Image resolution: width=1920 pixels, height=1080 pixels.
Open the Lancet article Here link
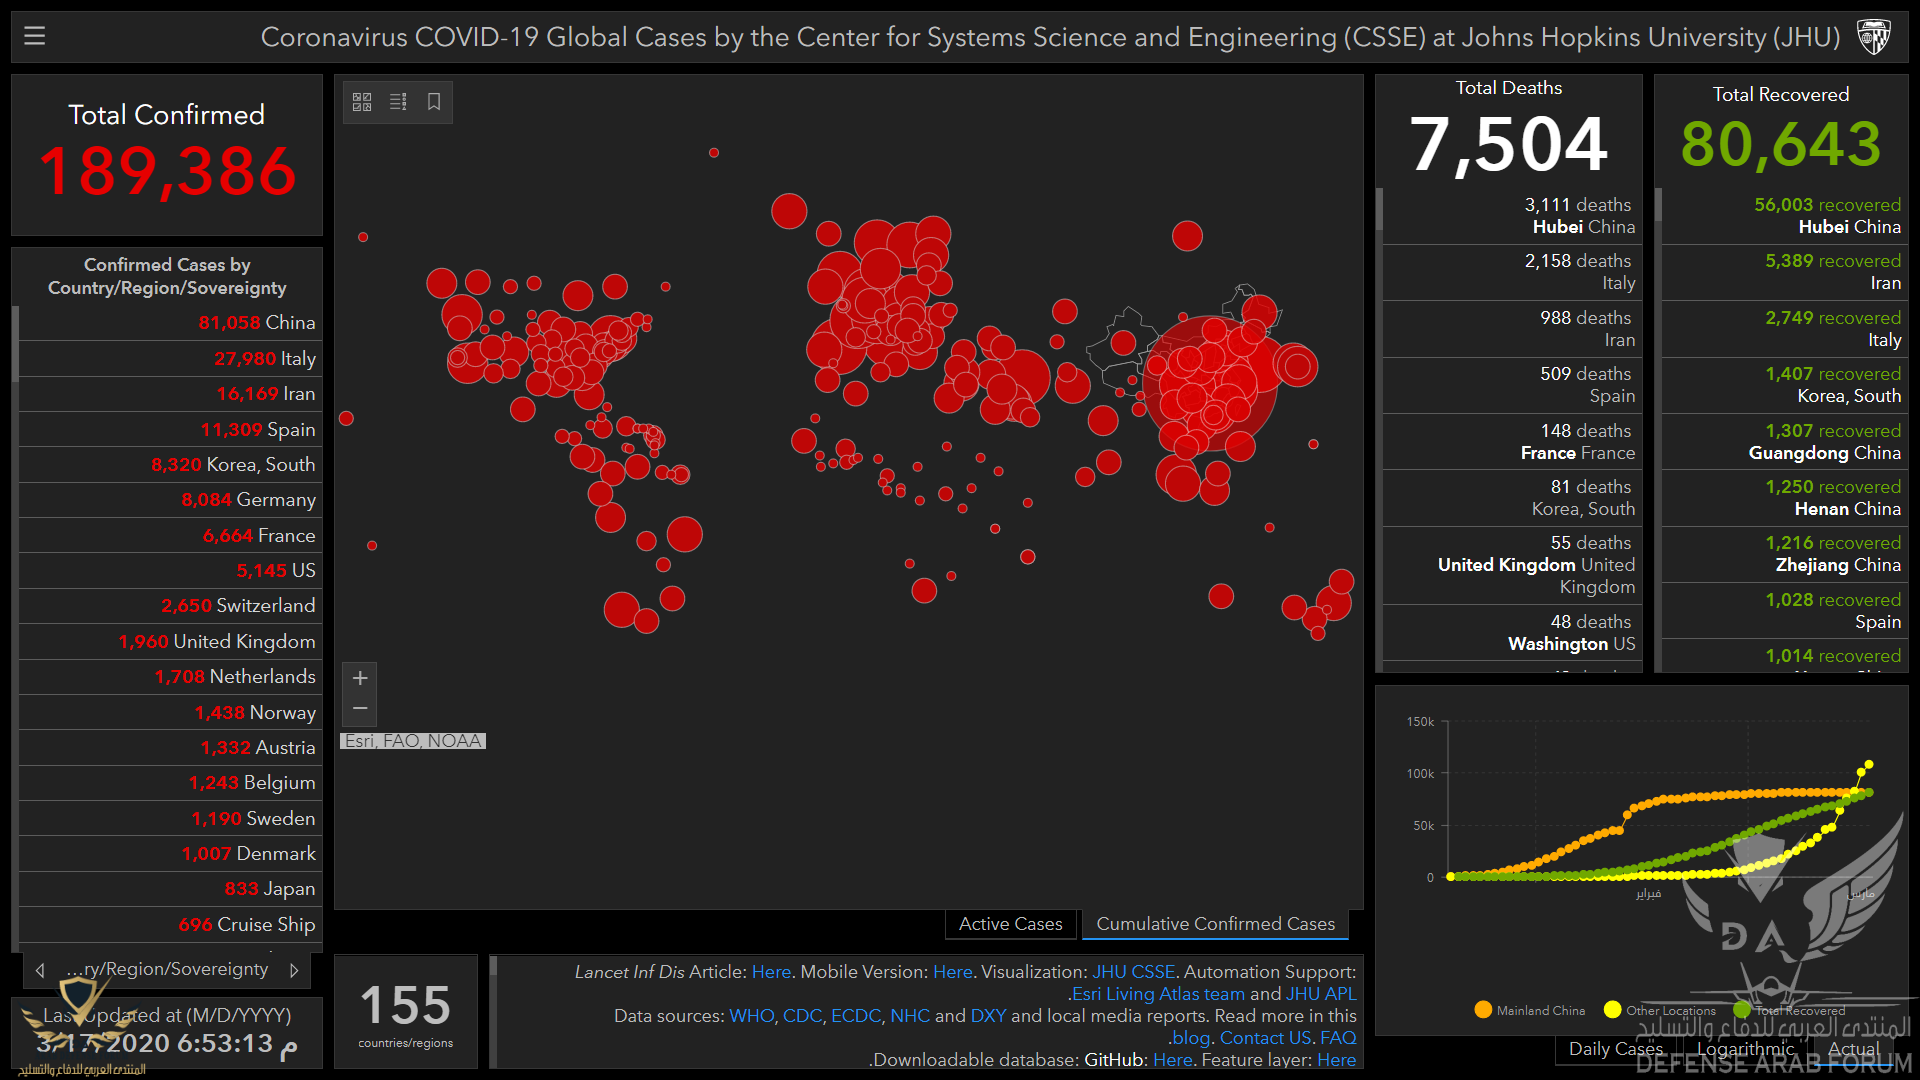pyautogui.click(x=771, y=972)
